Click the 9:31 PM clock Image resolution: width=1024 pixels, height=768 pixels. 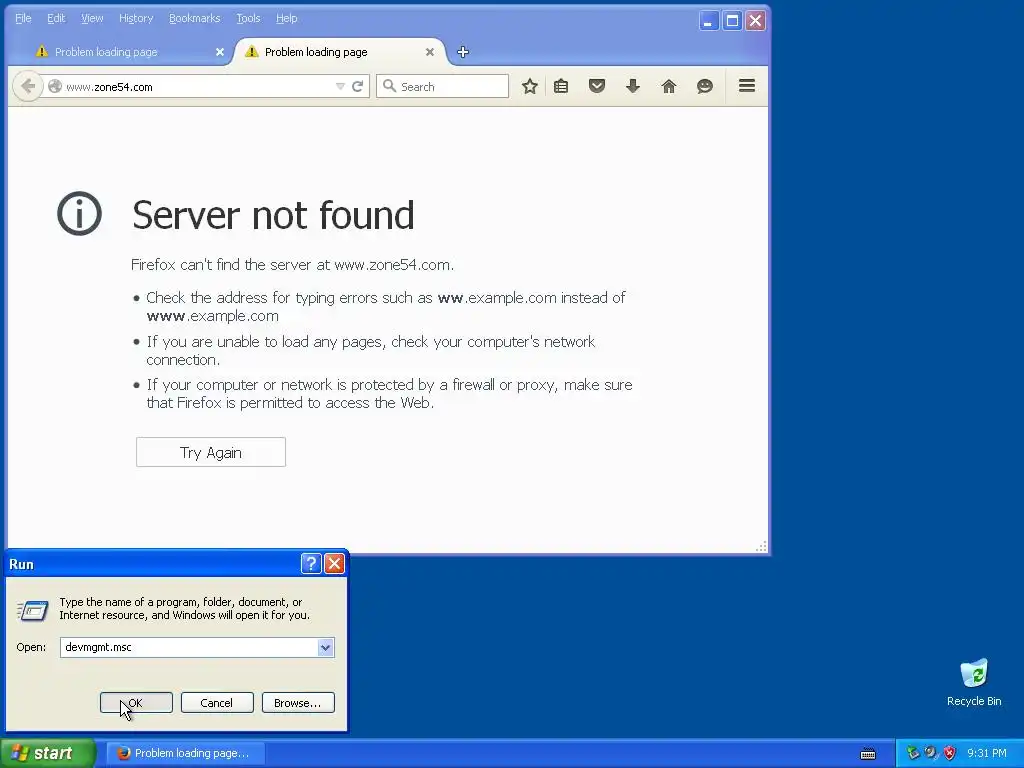(987, 753)
